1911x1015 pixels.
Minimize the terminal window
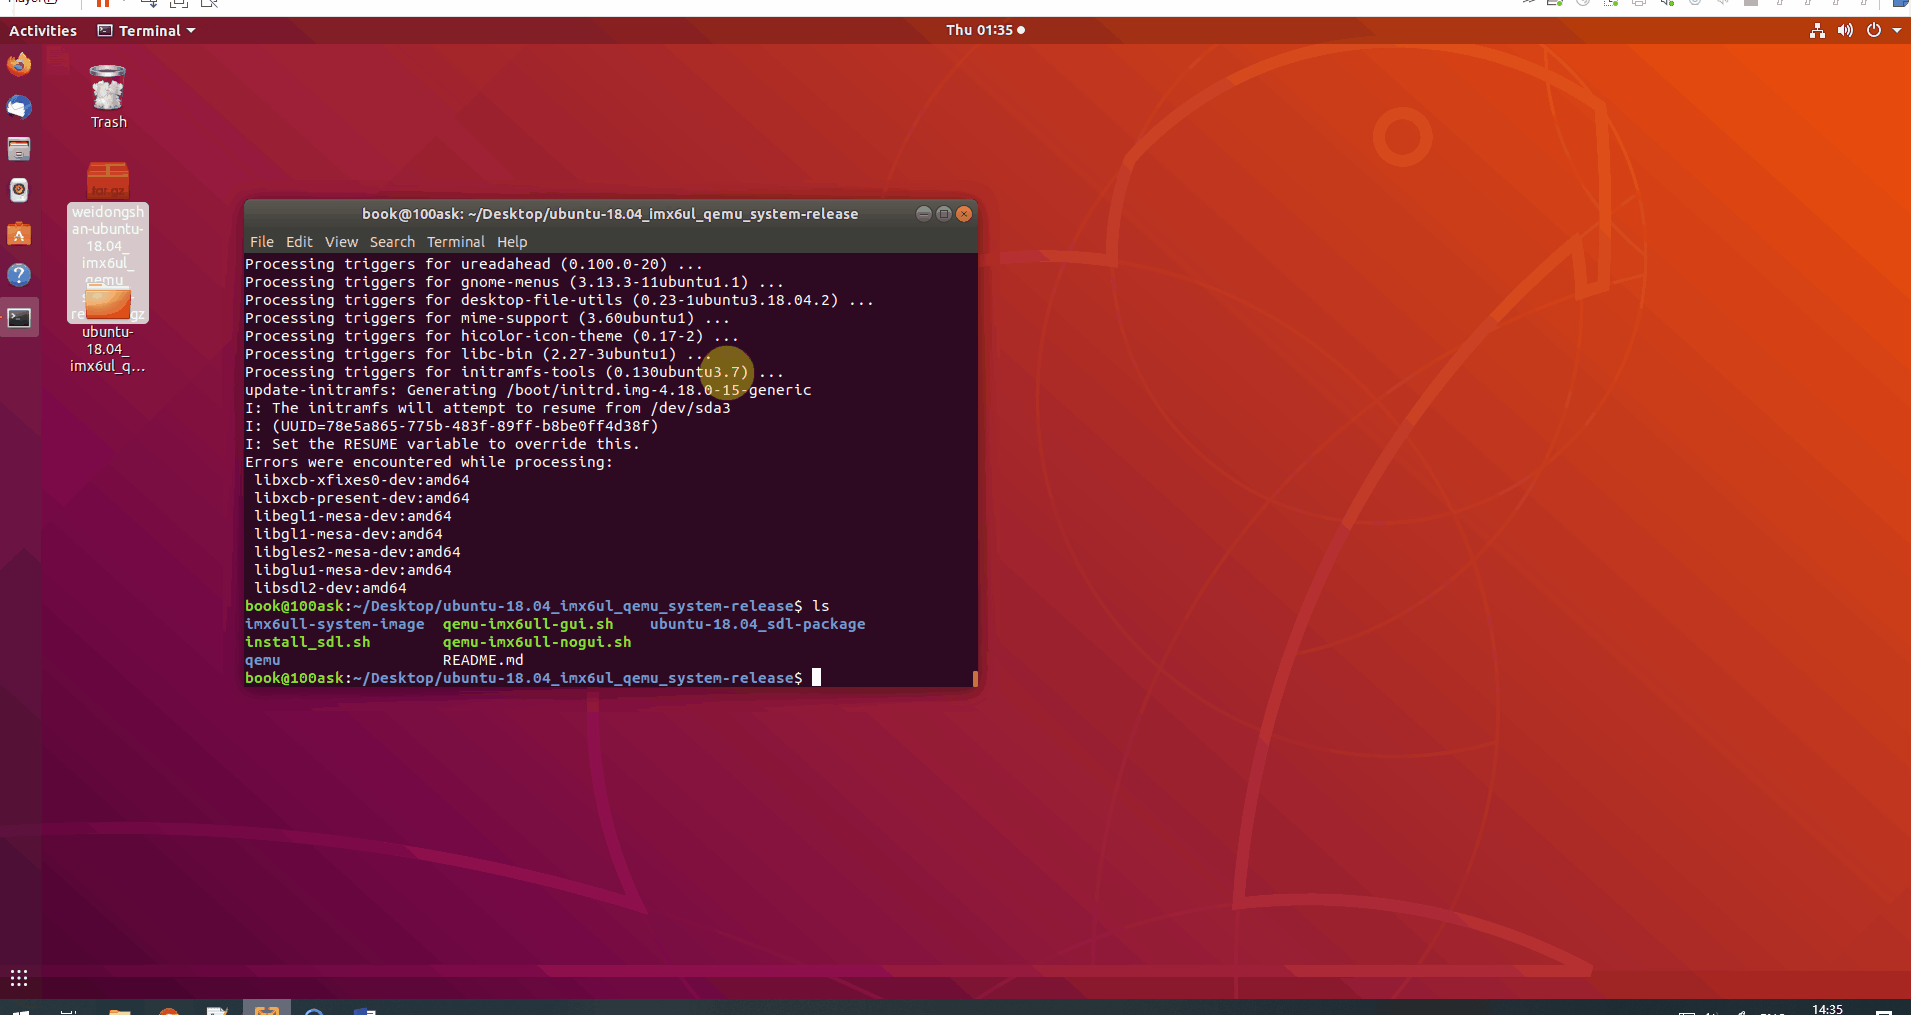coord(924,214)
